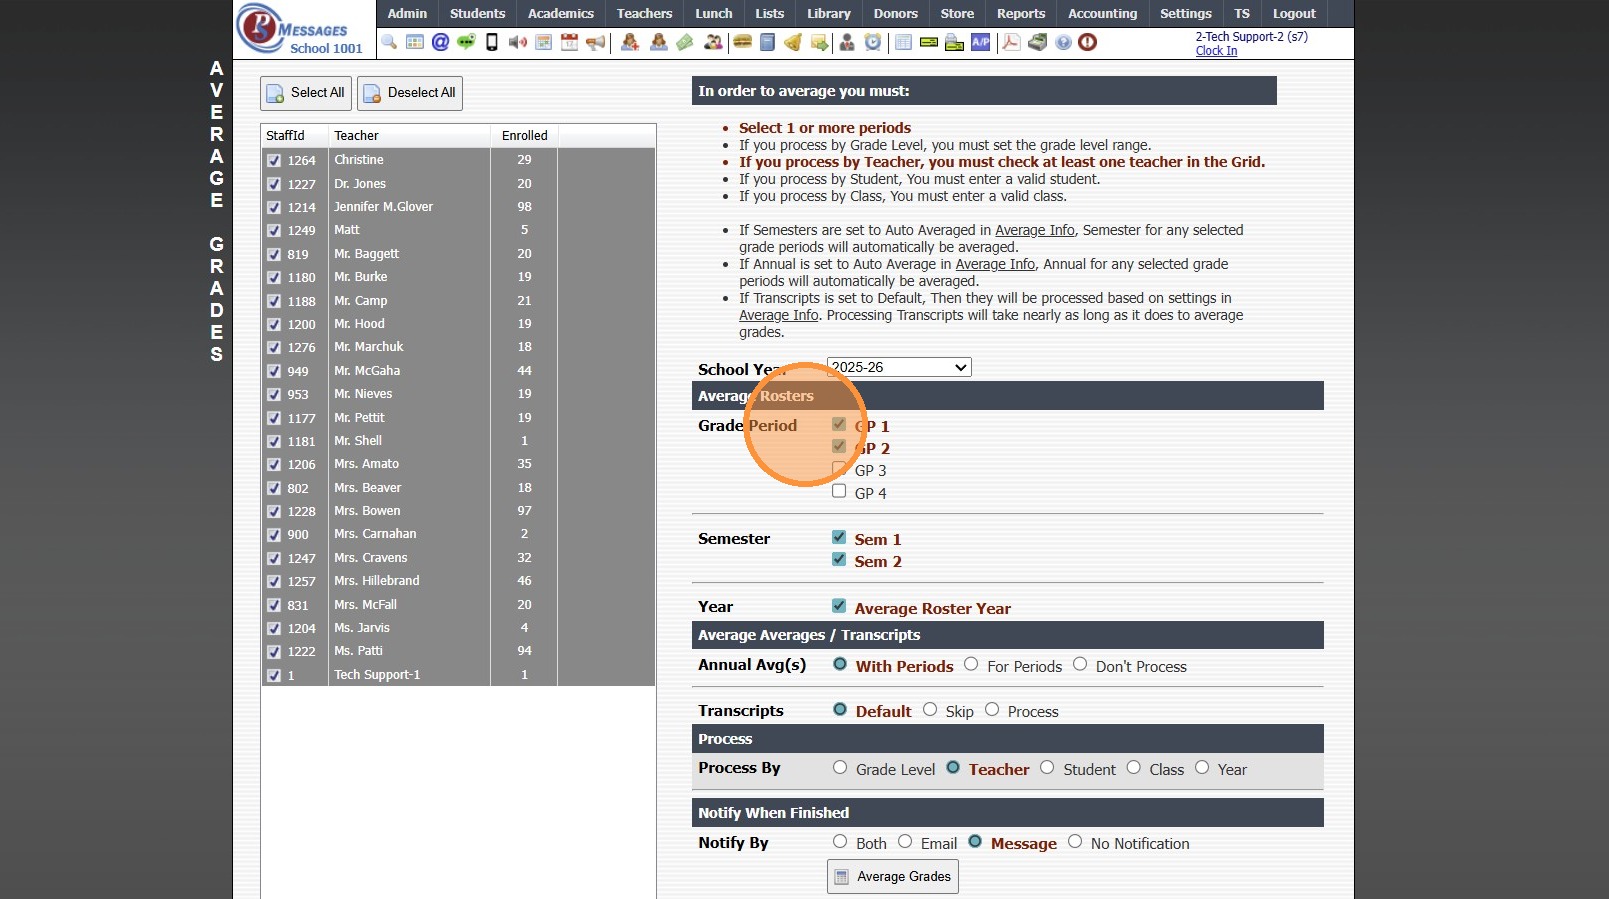The image size is (1609, 899).
Task: Choose Both for Notify By
Action: 840,841
